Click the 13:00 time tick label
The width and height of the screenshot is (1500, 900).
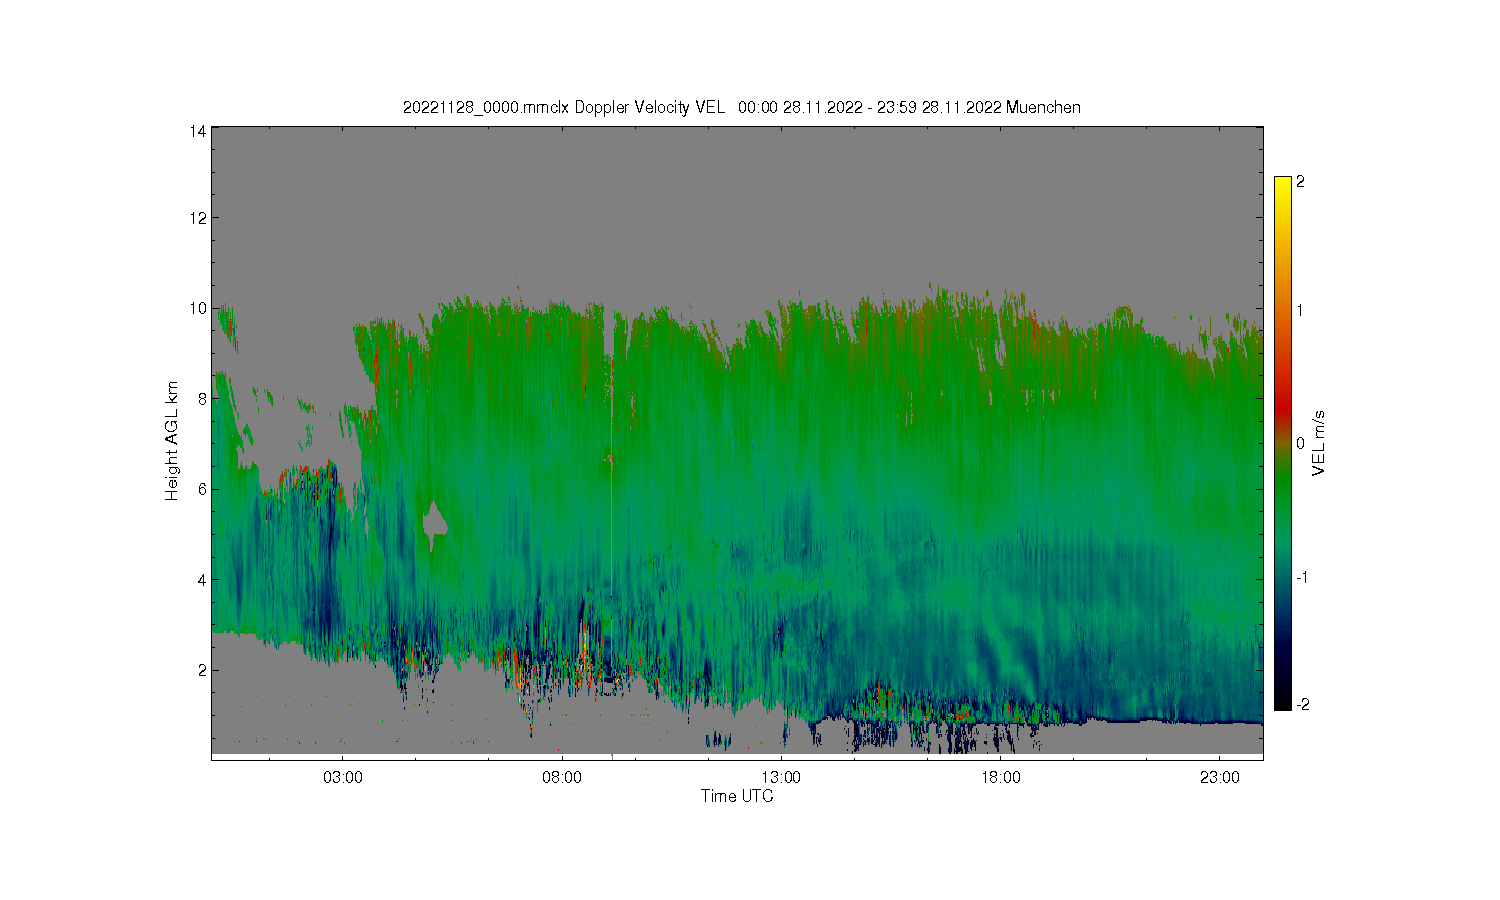[781, 776]
